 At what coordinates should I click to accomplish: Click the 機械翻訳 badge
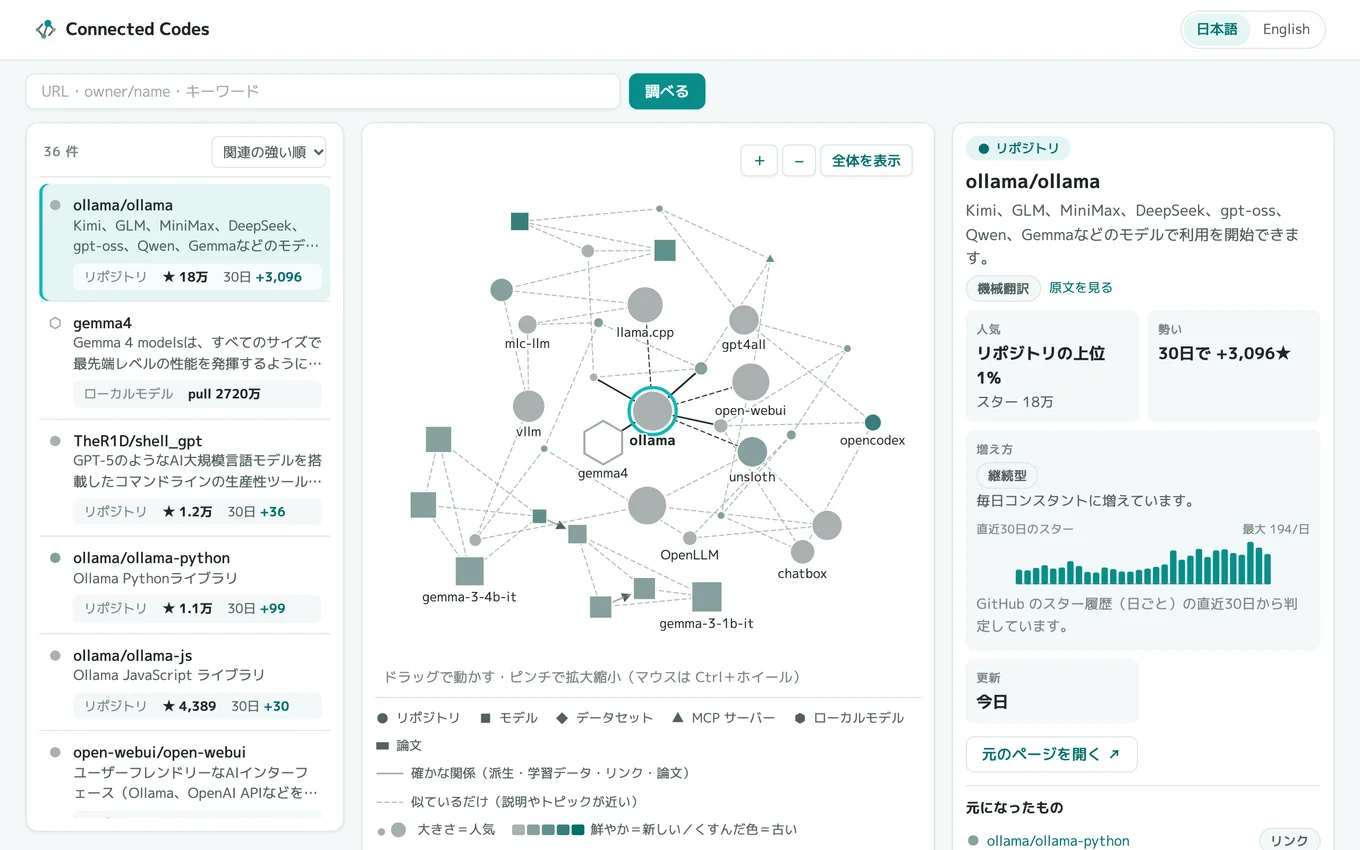(x=1003, y=288)
